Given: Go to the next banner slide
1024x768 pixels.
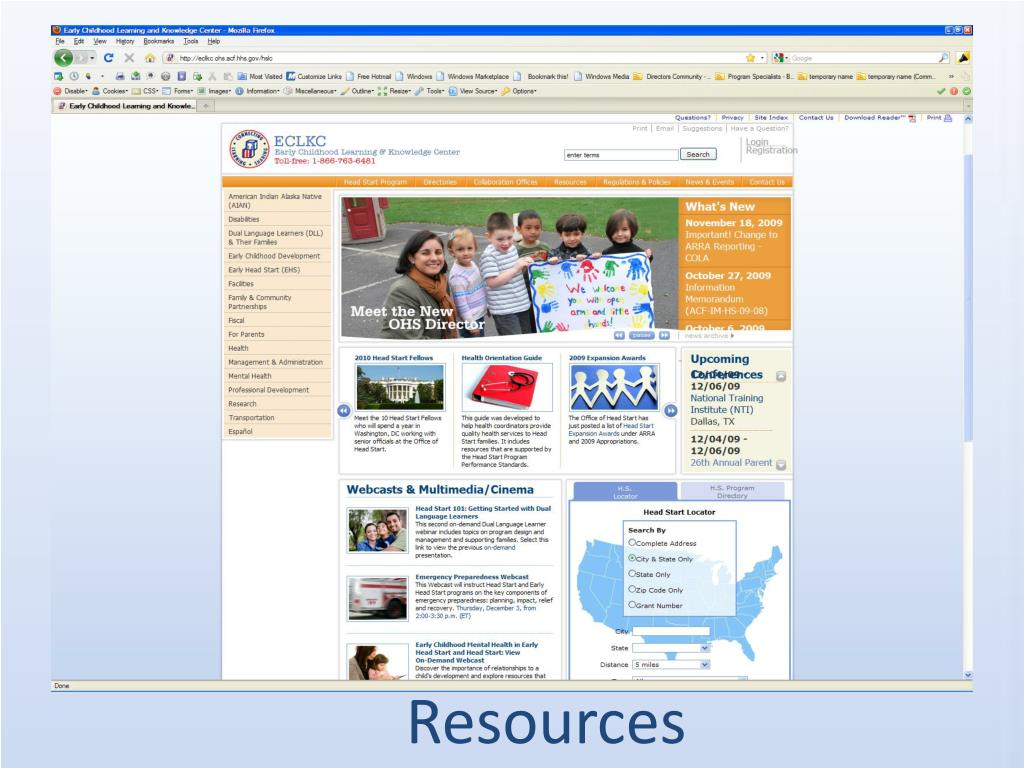Looking at the screenshot, I should tap(664, 335).
